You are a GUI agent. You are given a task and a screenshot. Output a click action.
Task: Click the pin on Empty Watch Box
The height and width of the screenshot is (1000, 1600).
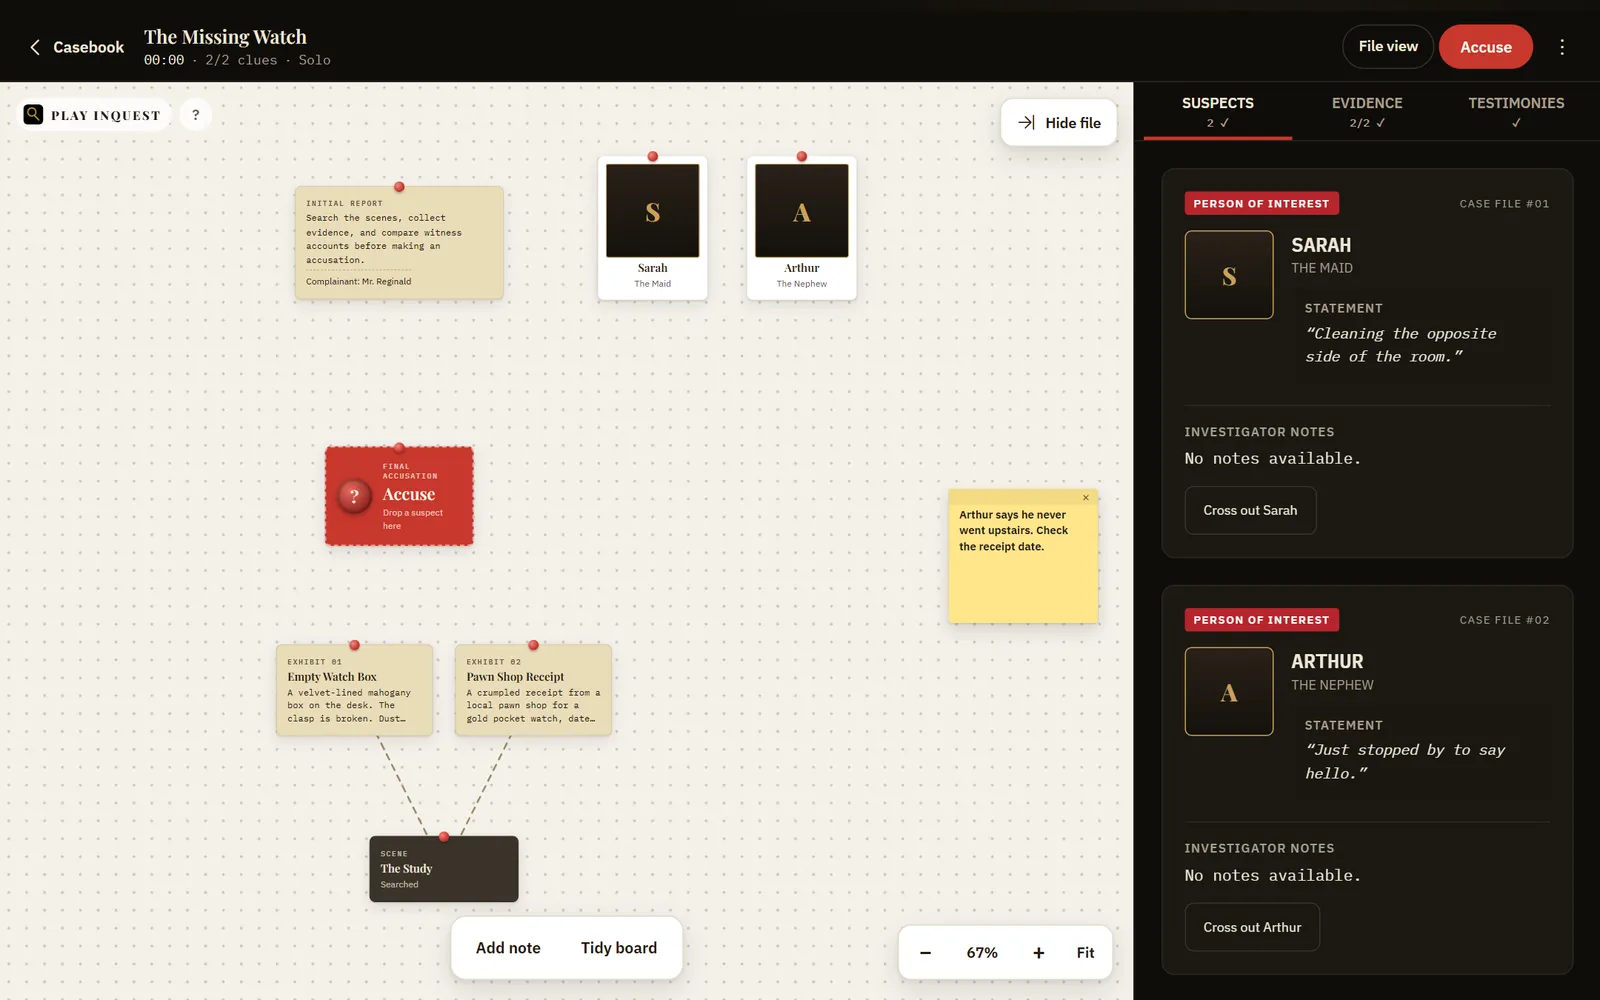pyautogui.click(x=354, y=645)
